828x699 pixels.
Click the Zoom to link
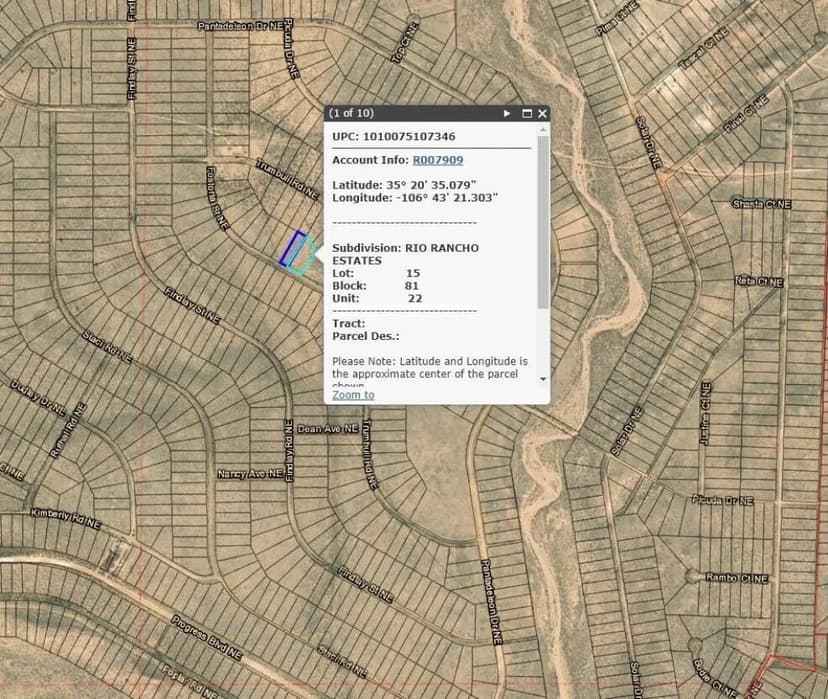[352, 394]
